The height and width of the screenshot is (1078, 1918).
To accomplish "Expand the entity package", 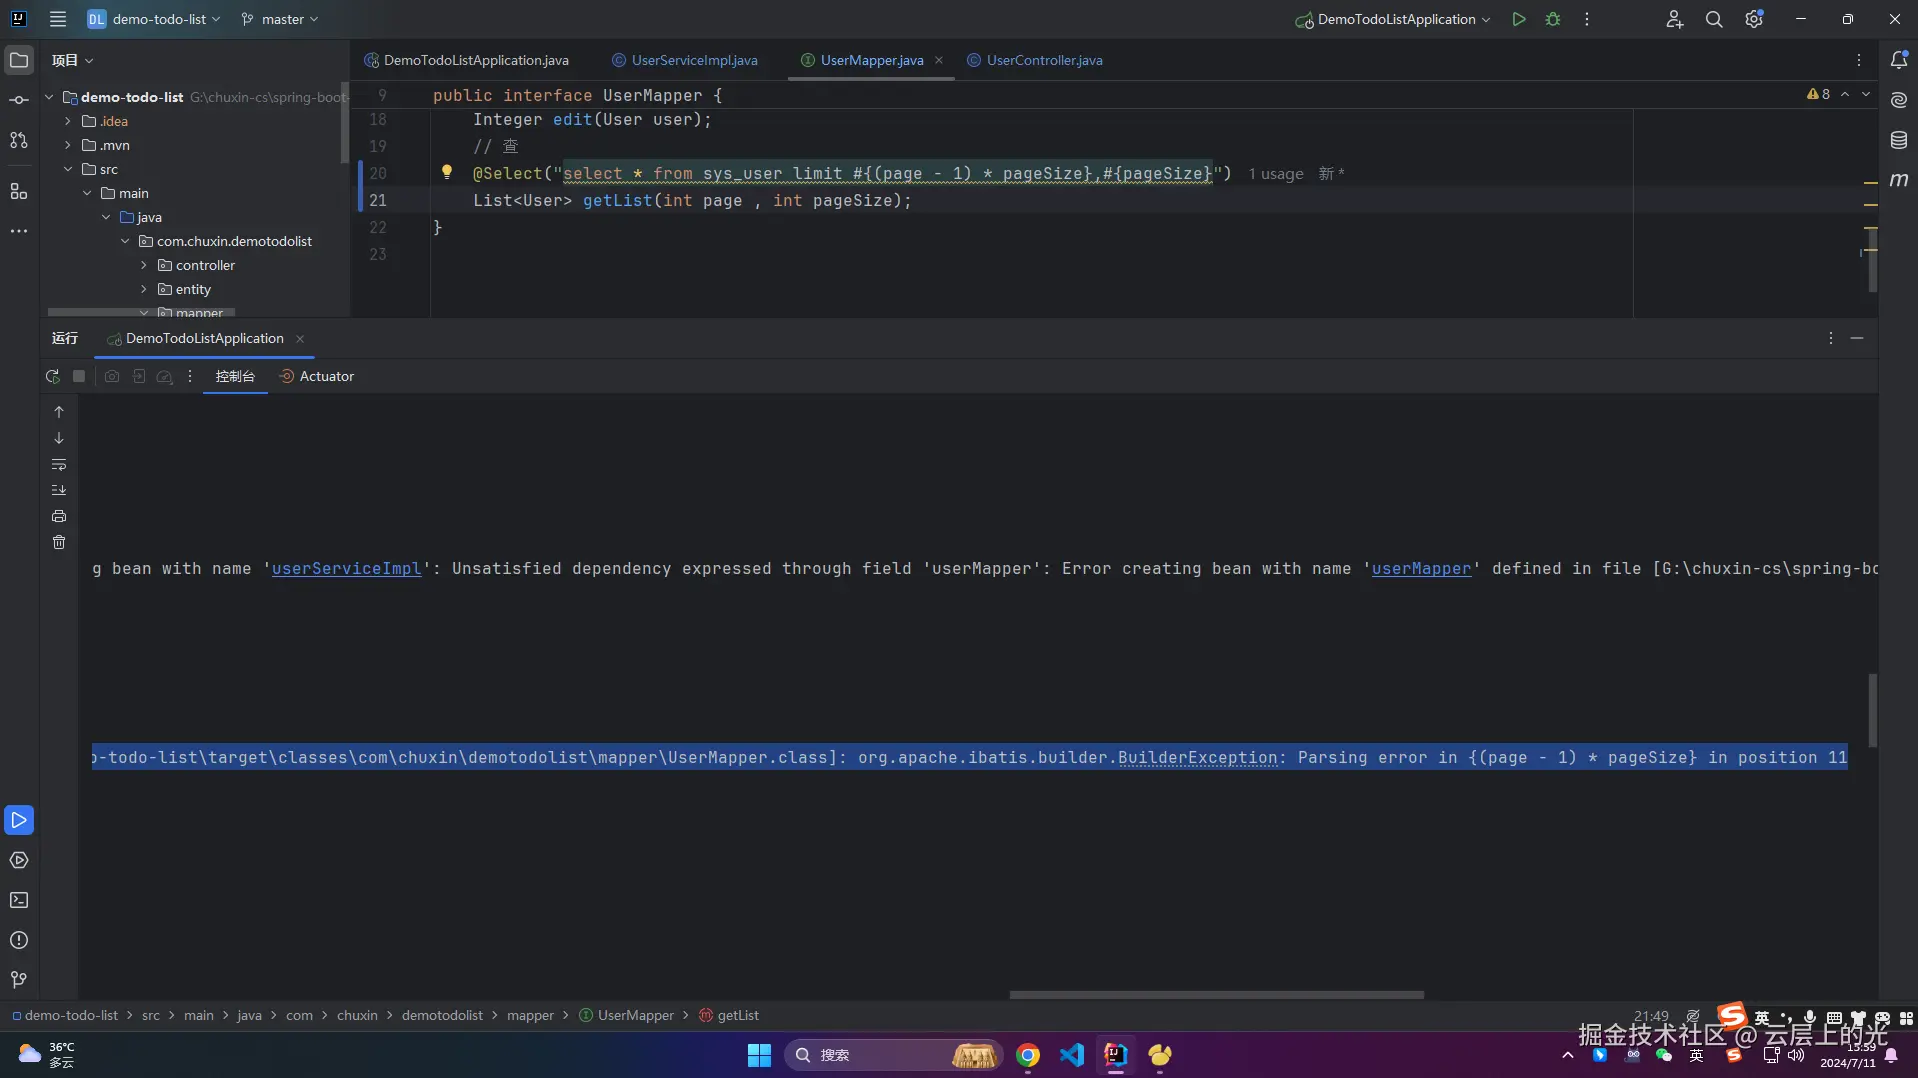I will pyautogui.click(x=144, y=289).
